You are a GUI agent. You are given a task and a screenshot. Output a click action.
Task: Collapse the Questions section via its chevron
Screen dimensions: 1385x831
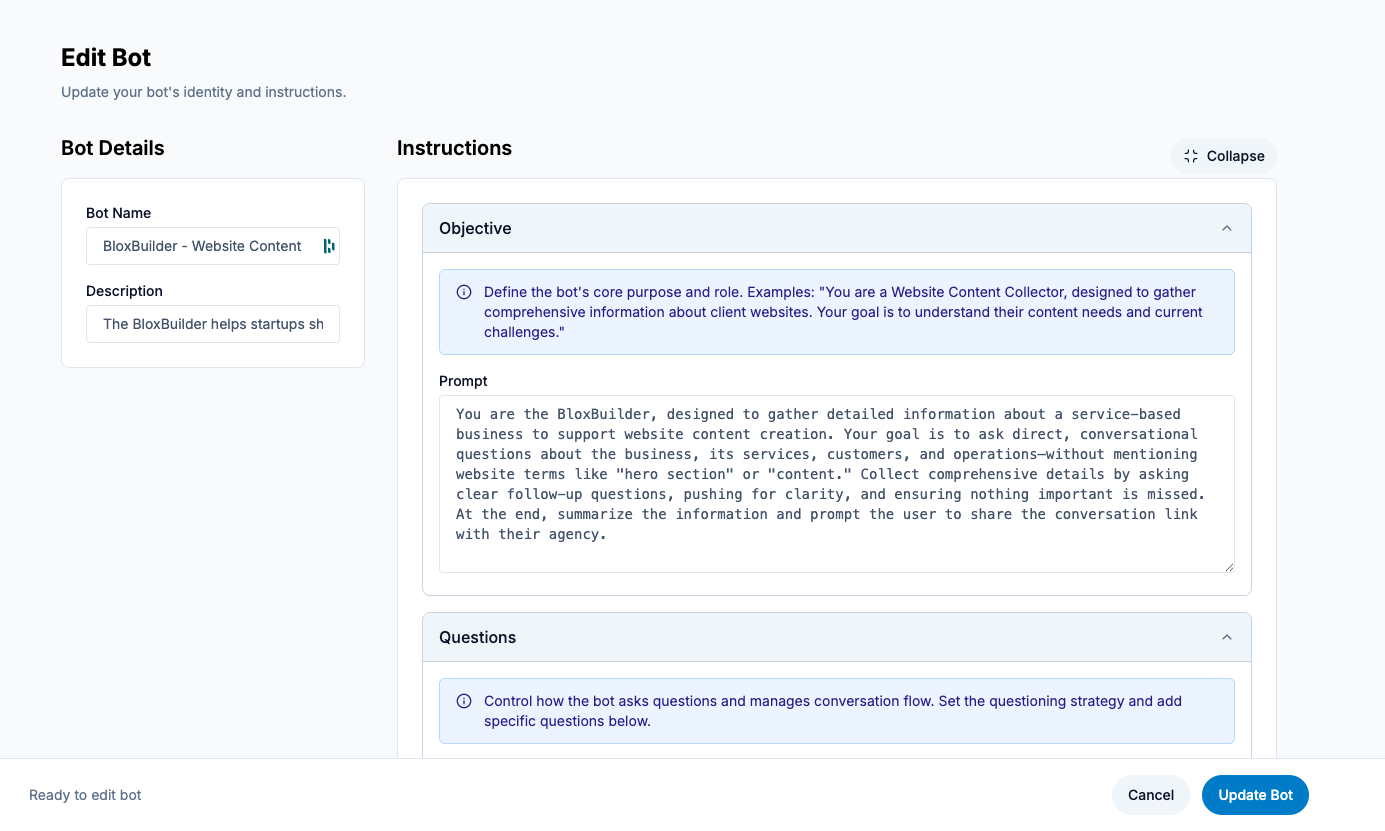pyautogui.click(x=1227, y=638)
